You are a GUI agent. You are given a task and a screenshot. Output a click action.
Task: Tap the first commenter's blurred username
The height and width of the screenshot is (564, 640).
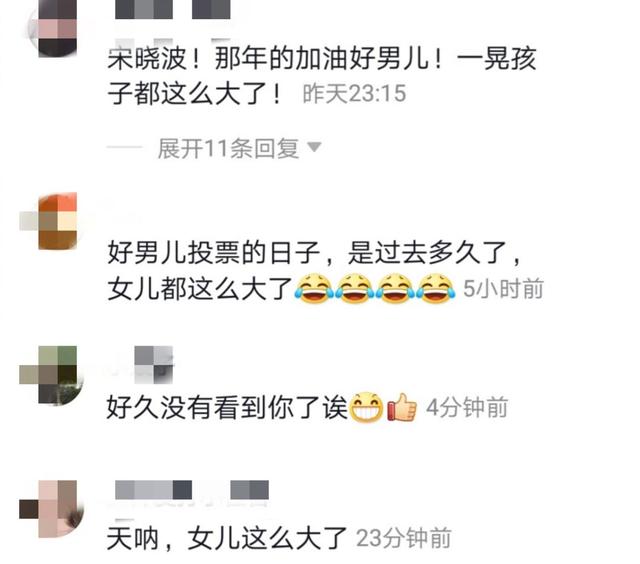pyautogui.click(x=173, y=9)
